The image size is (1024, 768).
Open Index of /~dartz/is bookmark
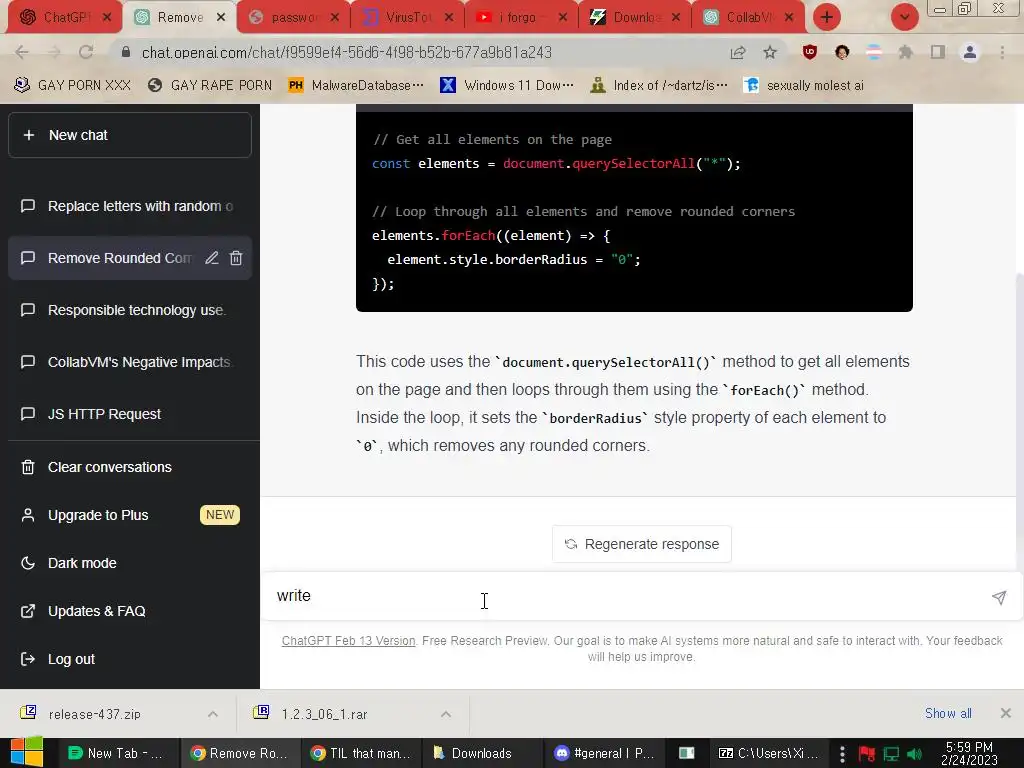[658, 86]
